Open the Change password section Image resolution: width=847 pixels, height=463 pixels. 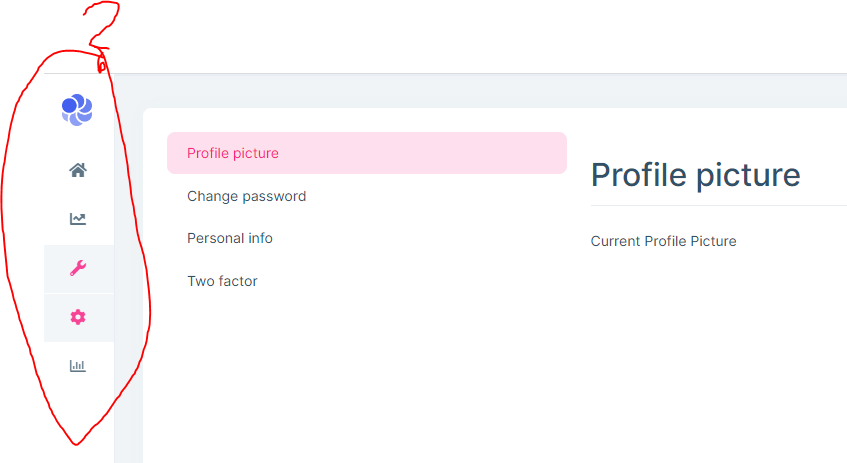(246, 196)
